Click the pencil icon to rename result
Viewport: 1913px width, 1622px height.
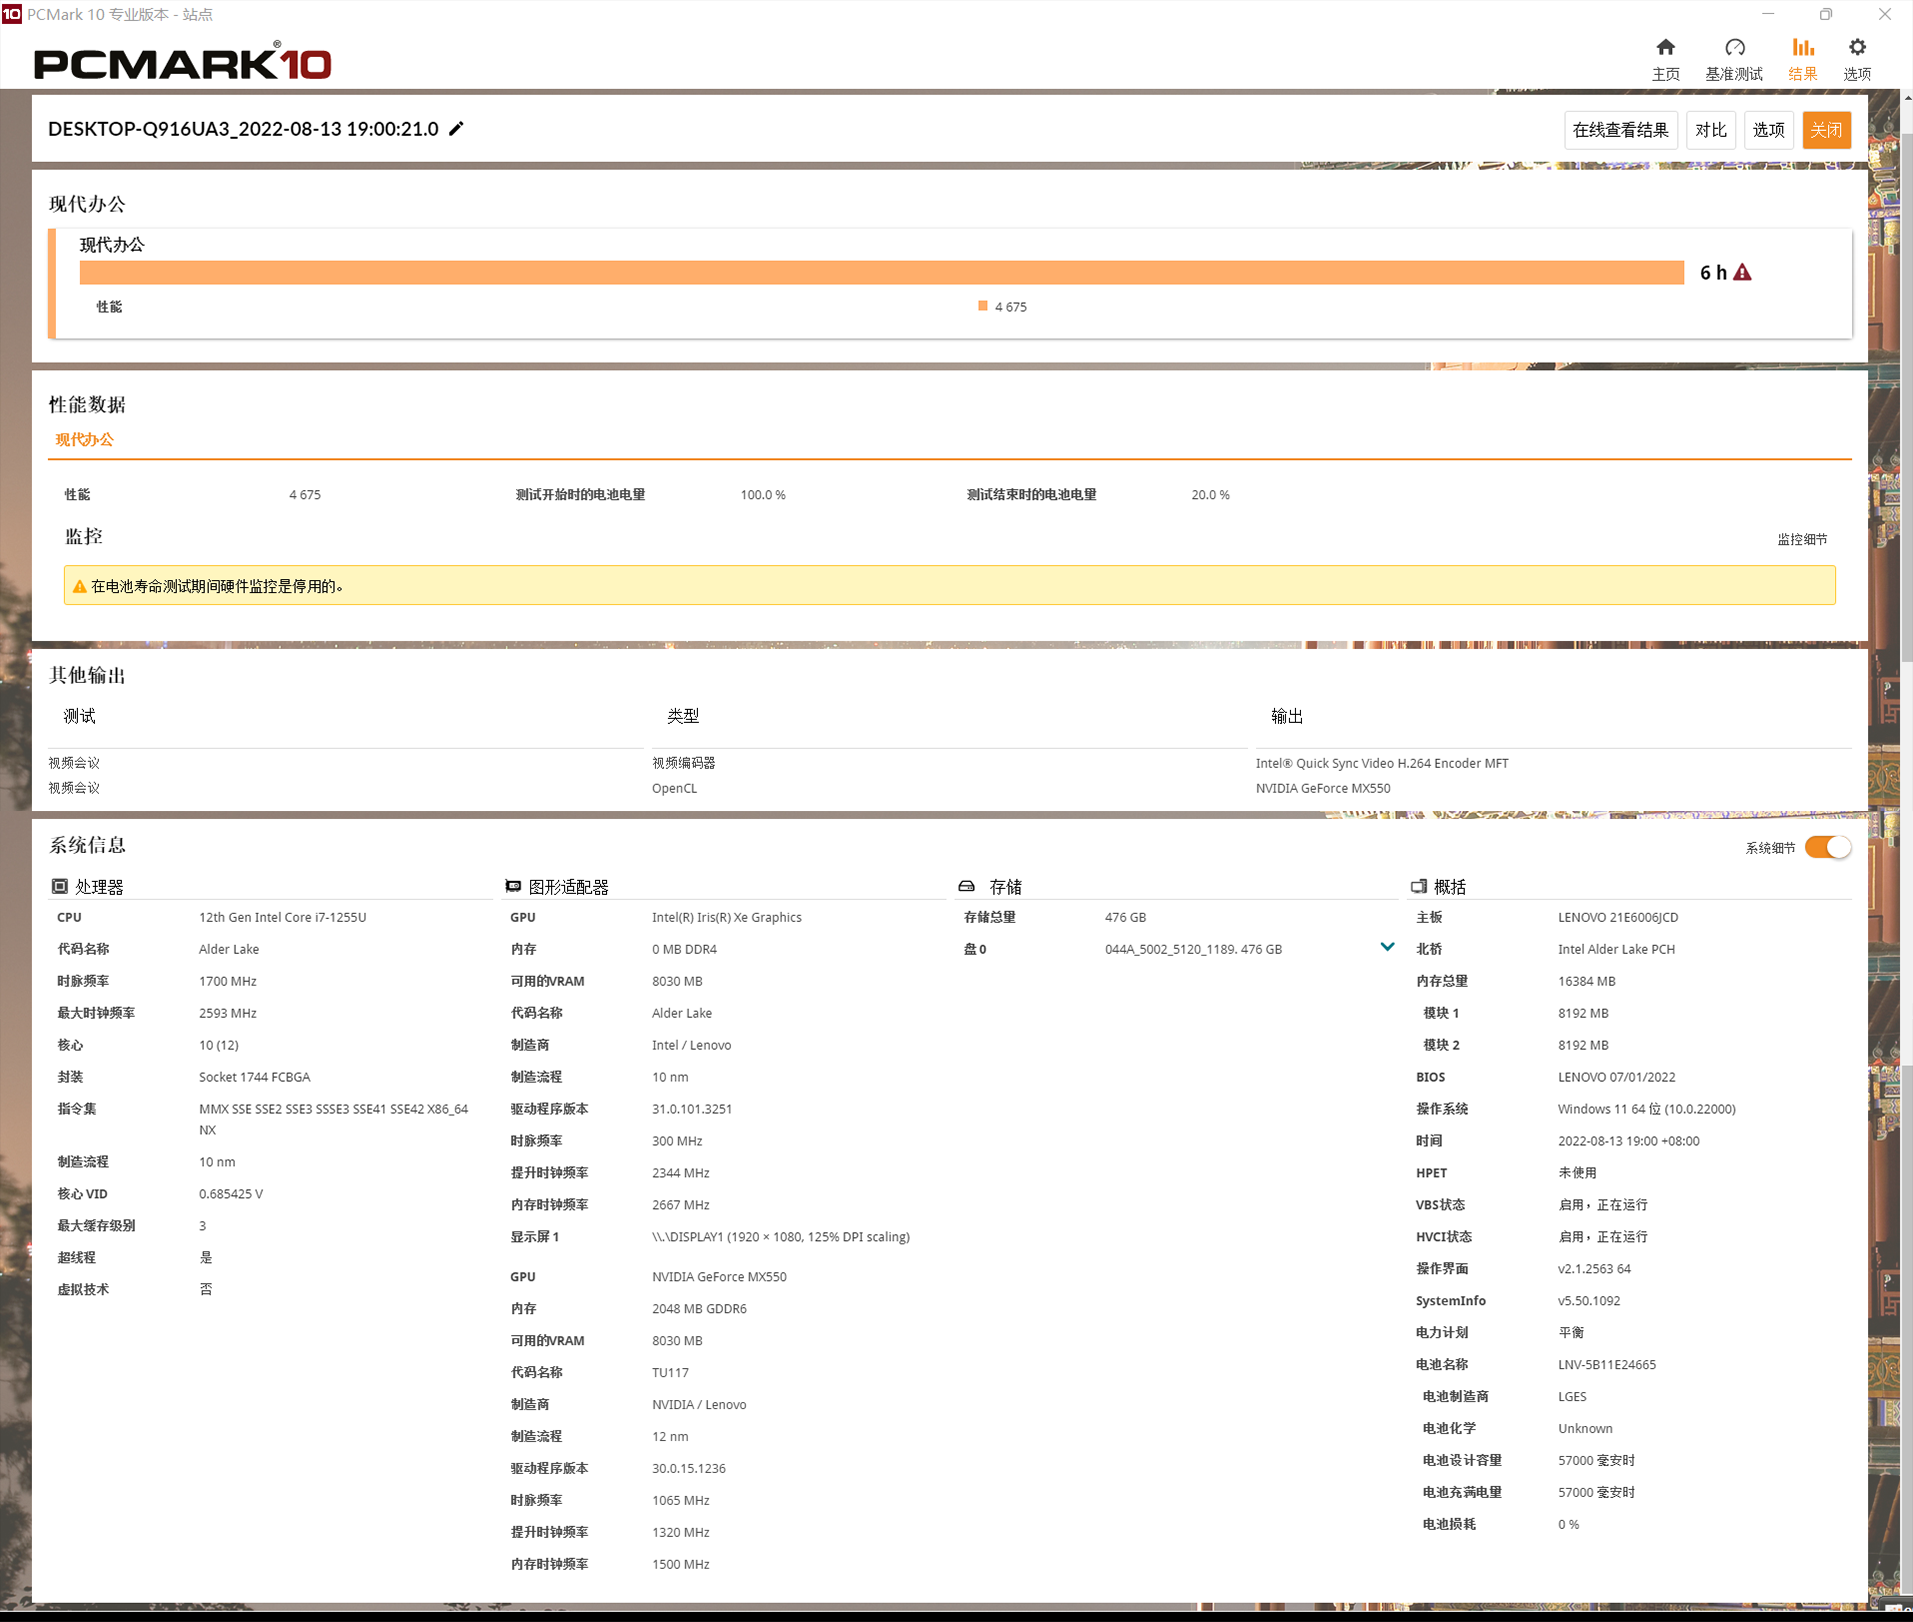tap(456, 128)
